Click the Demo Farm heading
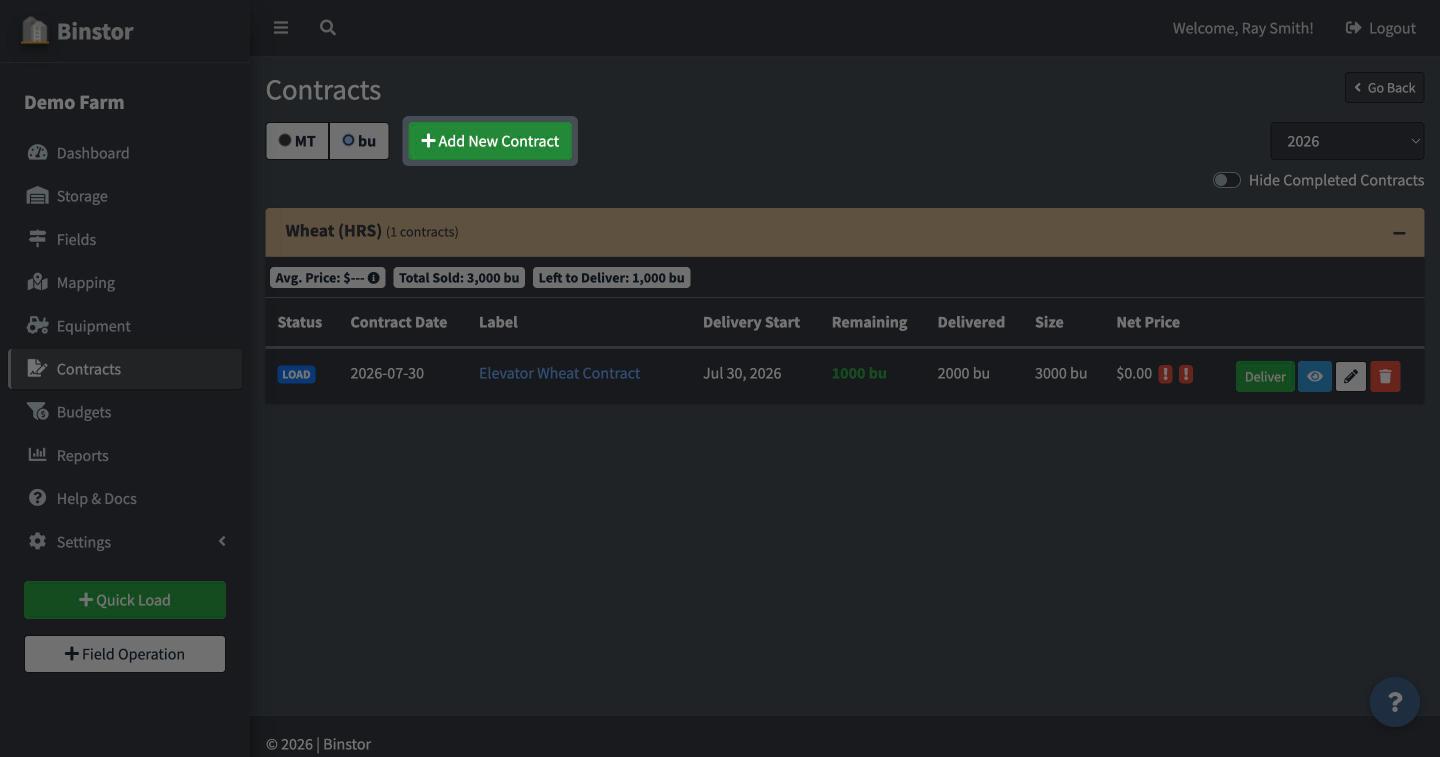 [74, 102]
